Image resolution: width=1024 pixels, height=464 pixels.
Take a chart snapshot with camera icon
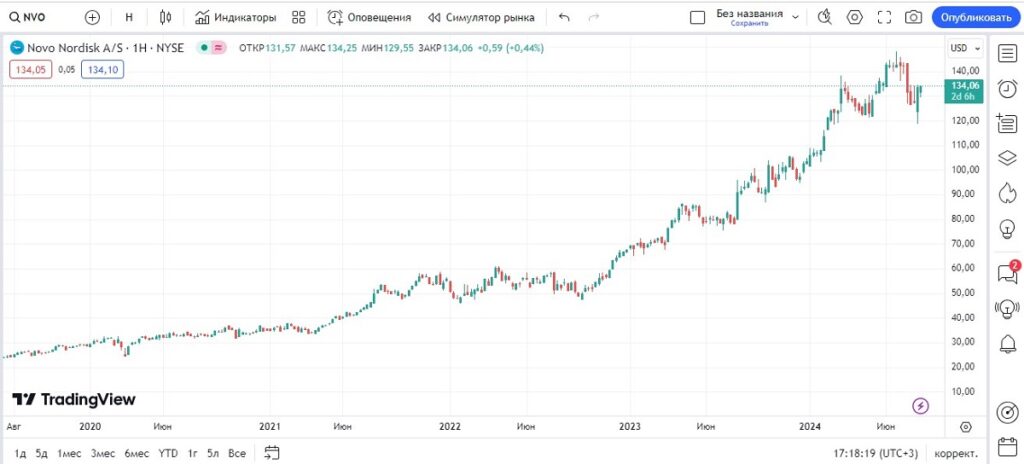click(913, 18)
